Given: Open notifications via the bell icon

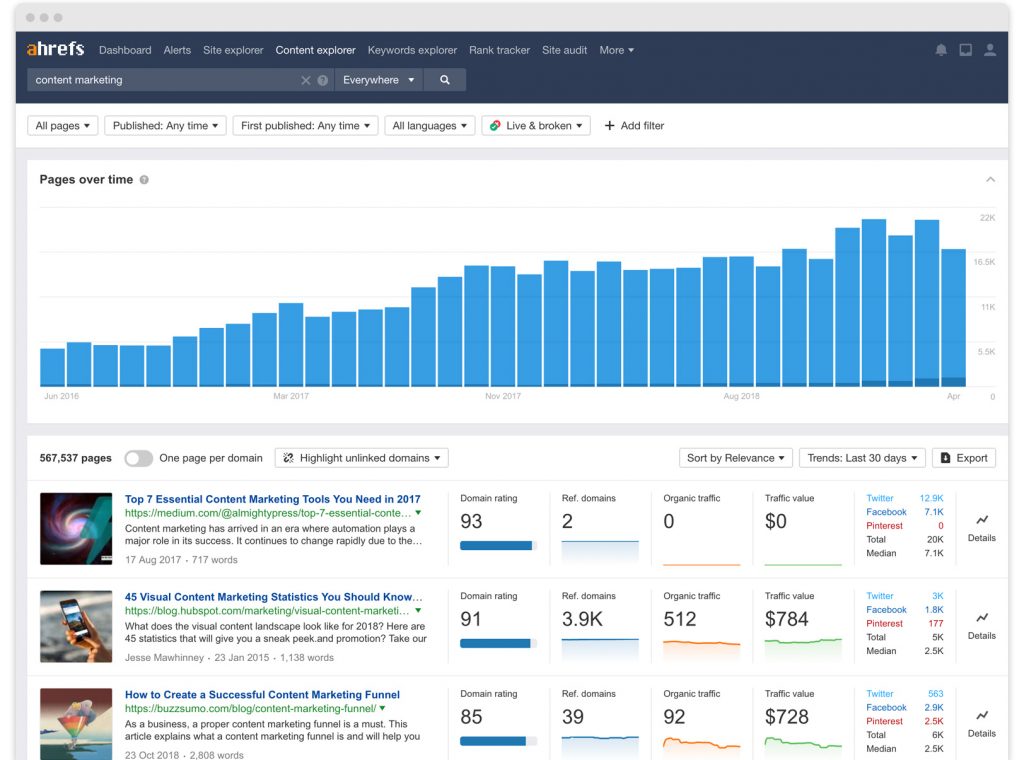Looking at the screenshot, I should click(941, 49).
